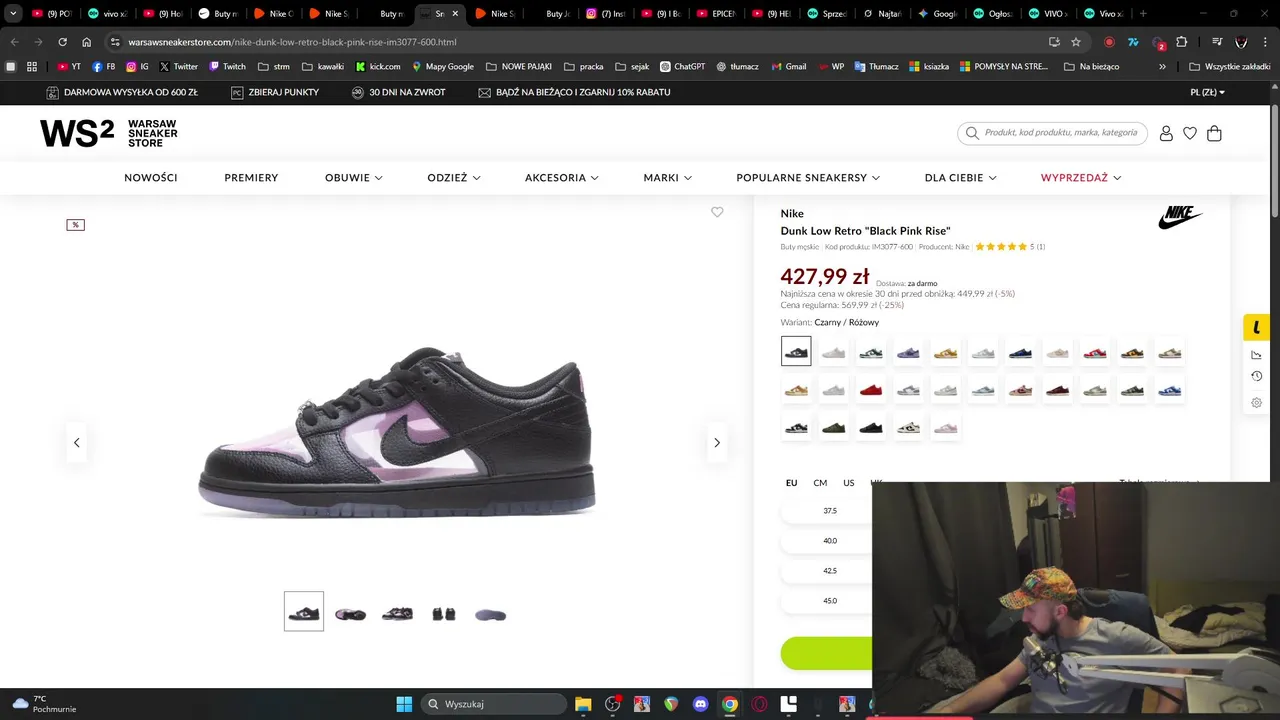Expand the OBUWIE menu
The height and width of the screenshot is (720, 1280).
point(354,178)
